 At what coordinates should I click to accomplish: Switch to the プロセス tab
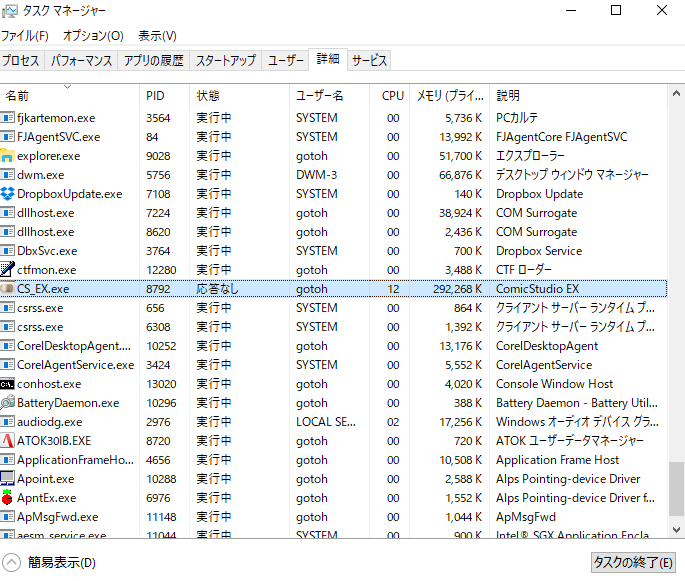(x=21, y=60)
